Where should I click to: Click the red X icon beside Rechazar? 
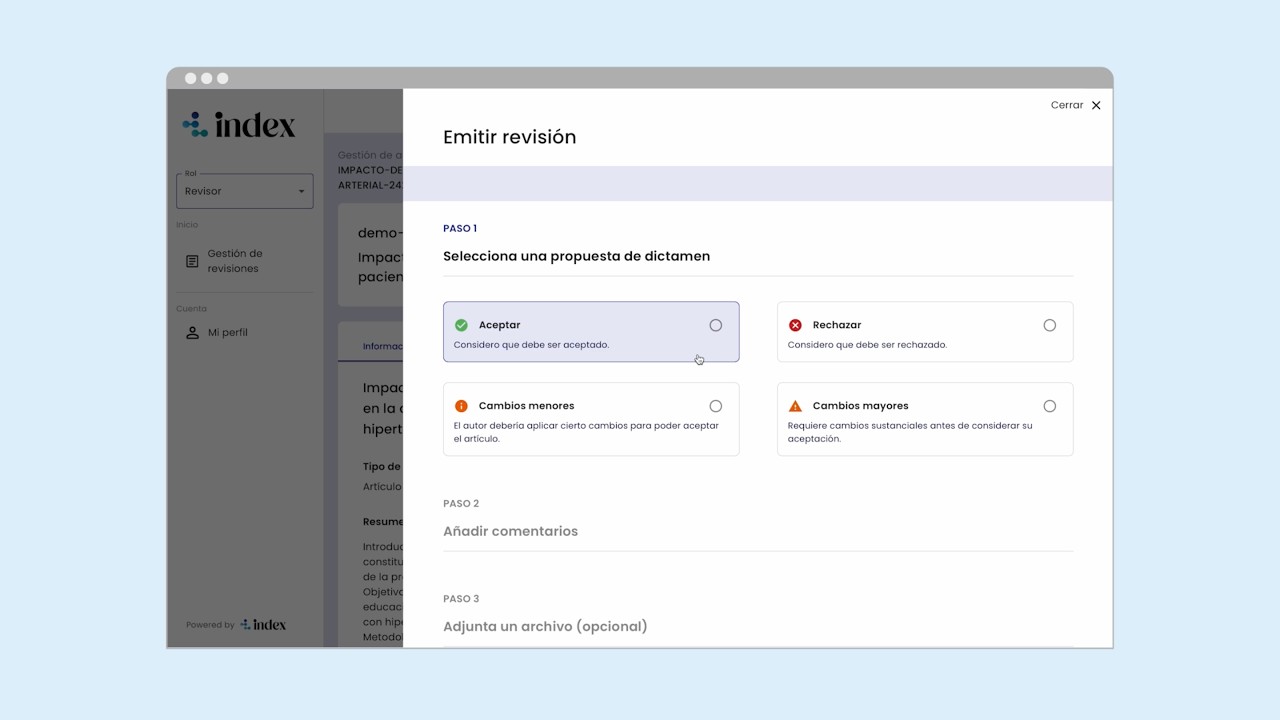[795, 325]
